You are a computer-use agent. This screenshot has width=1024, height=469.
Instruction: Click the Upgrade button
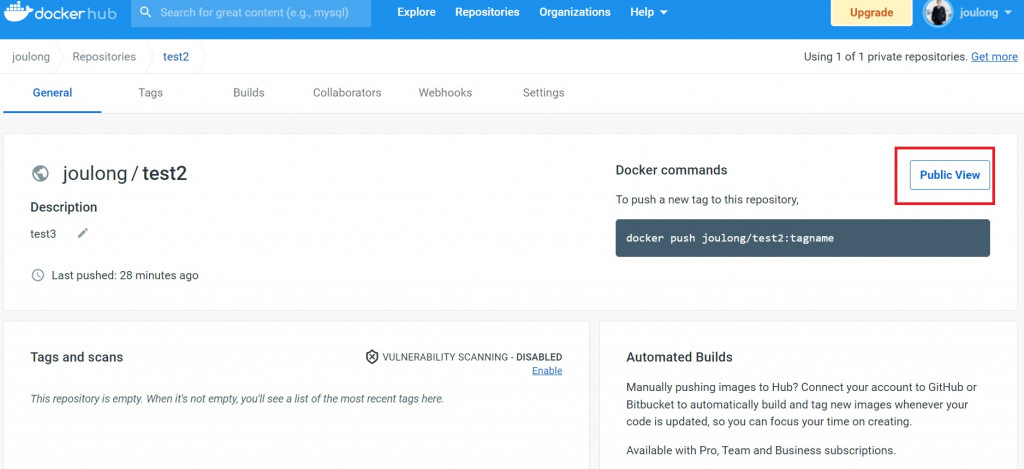[871, 12]
